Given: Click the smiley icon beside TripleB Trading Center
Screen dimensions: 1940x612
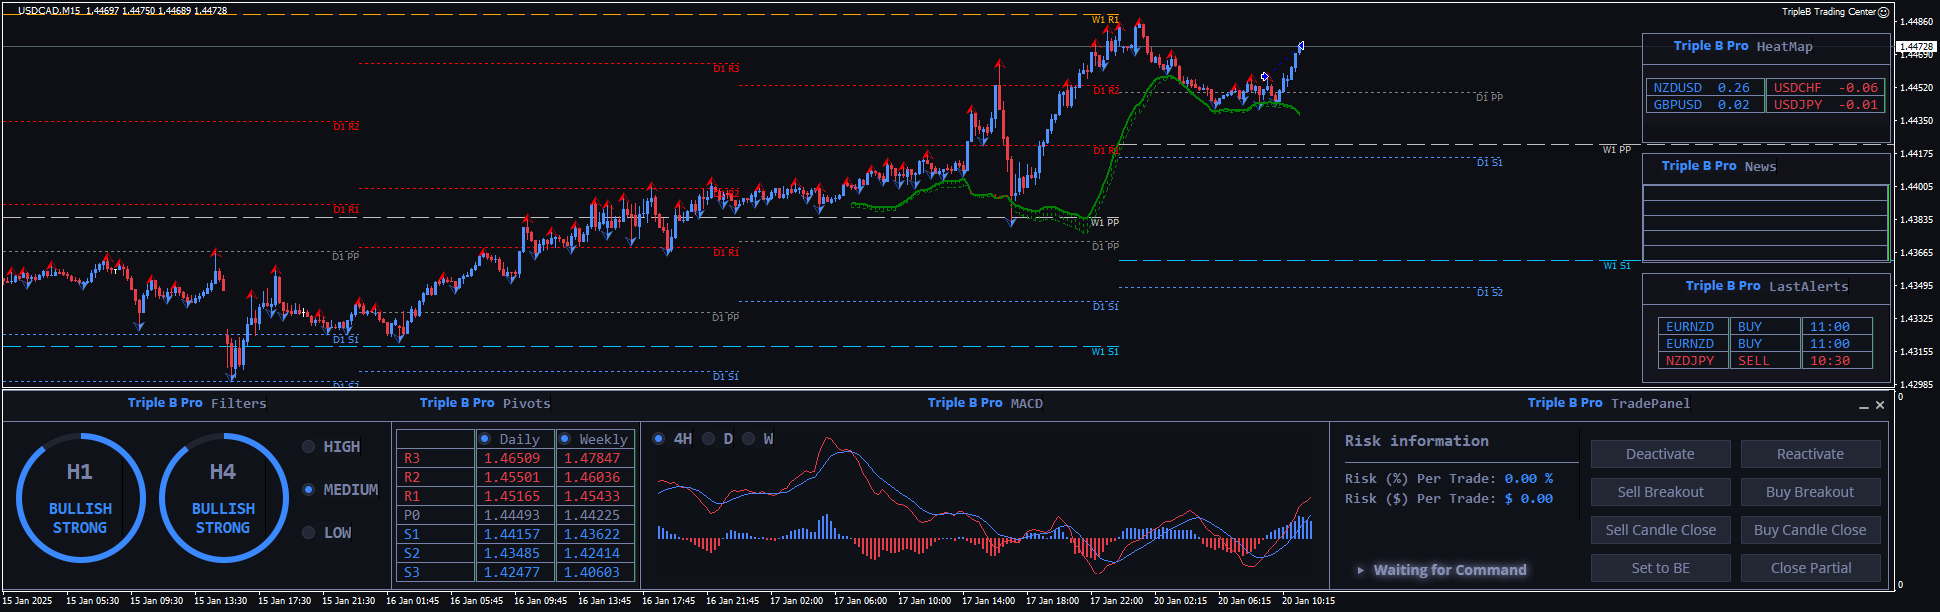Looking at the screenshot, I should click(x=1884, y=12).
